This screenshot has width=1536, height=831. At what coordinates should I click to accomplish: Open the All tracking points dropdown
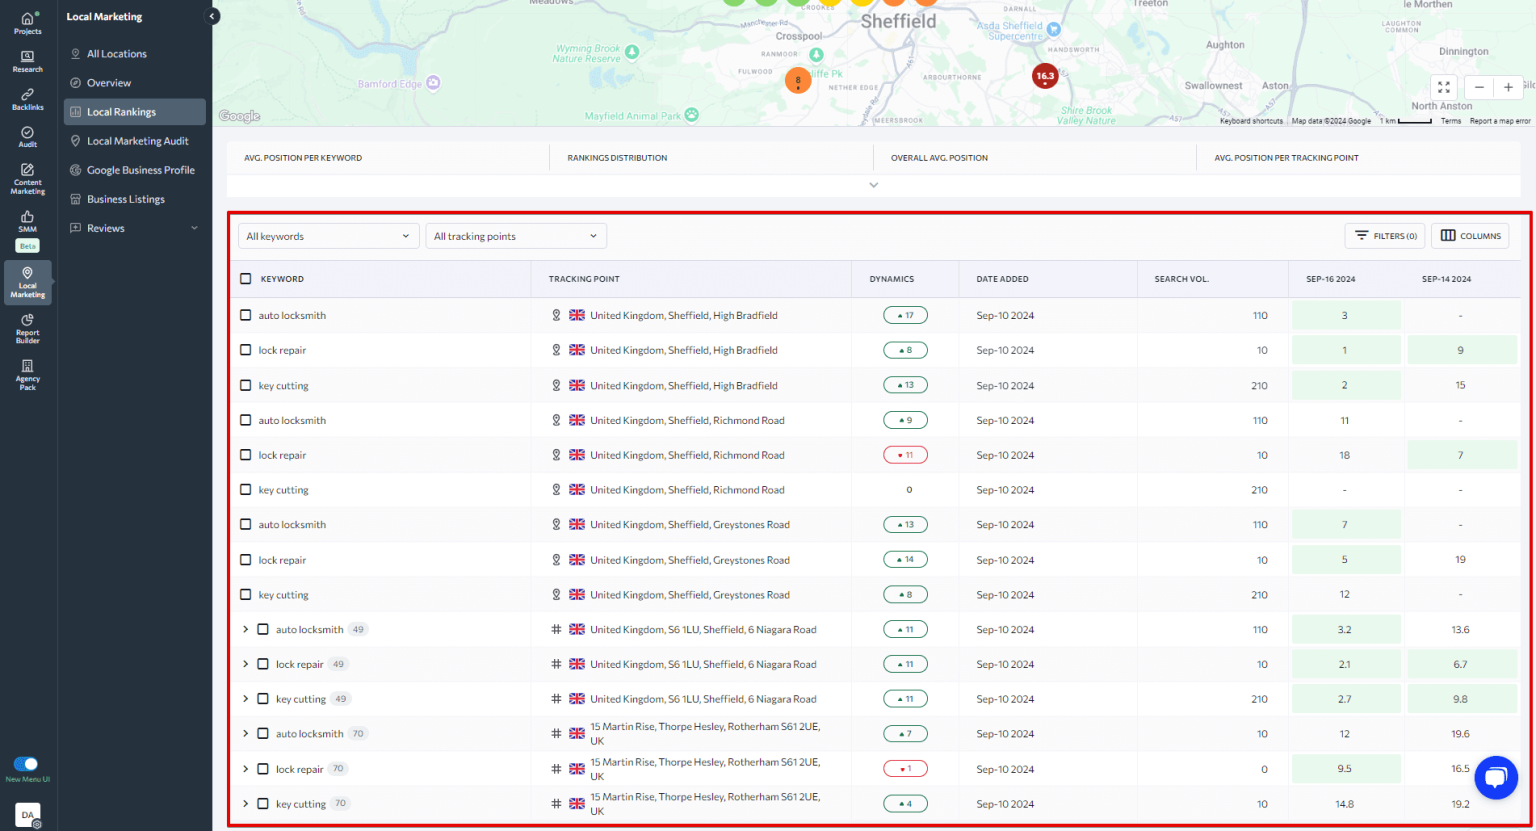coord(516,236)
